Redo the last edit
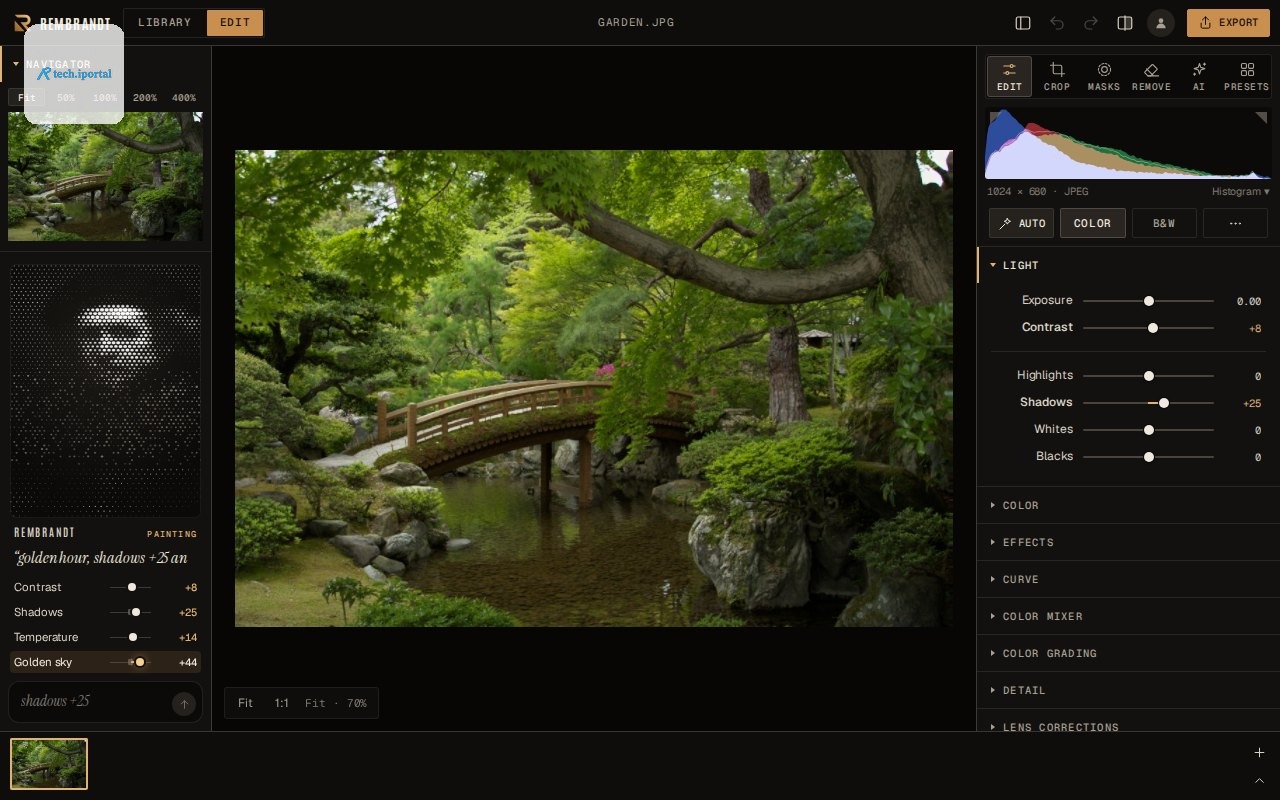 tap(1091, 23)
